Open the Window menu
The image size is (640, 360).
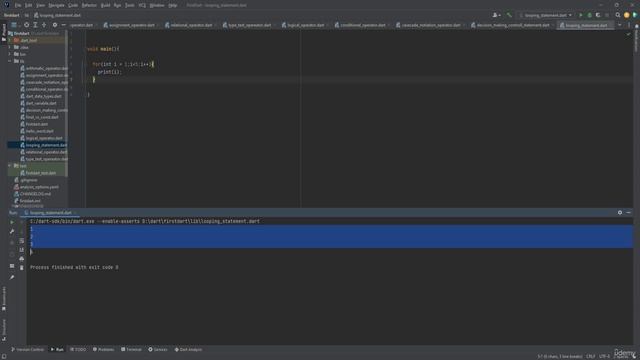[x=157, y=5]
